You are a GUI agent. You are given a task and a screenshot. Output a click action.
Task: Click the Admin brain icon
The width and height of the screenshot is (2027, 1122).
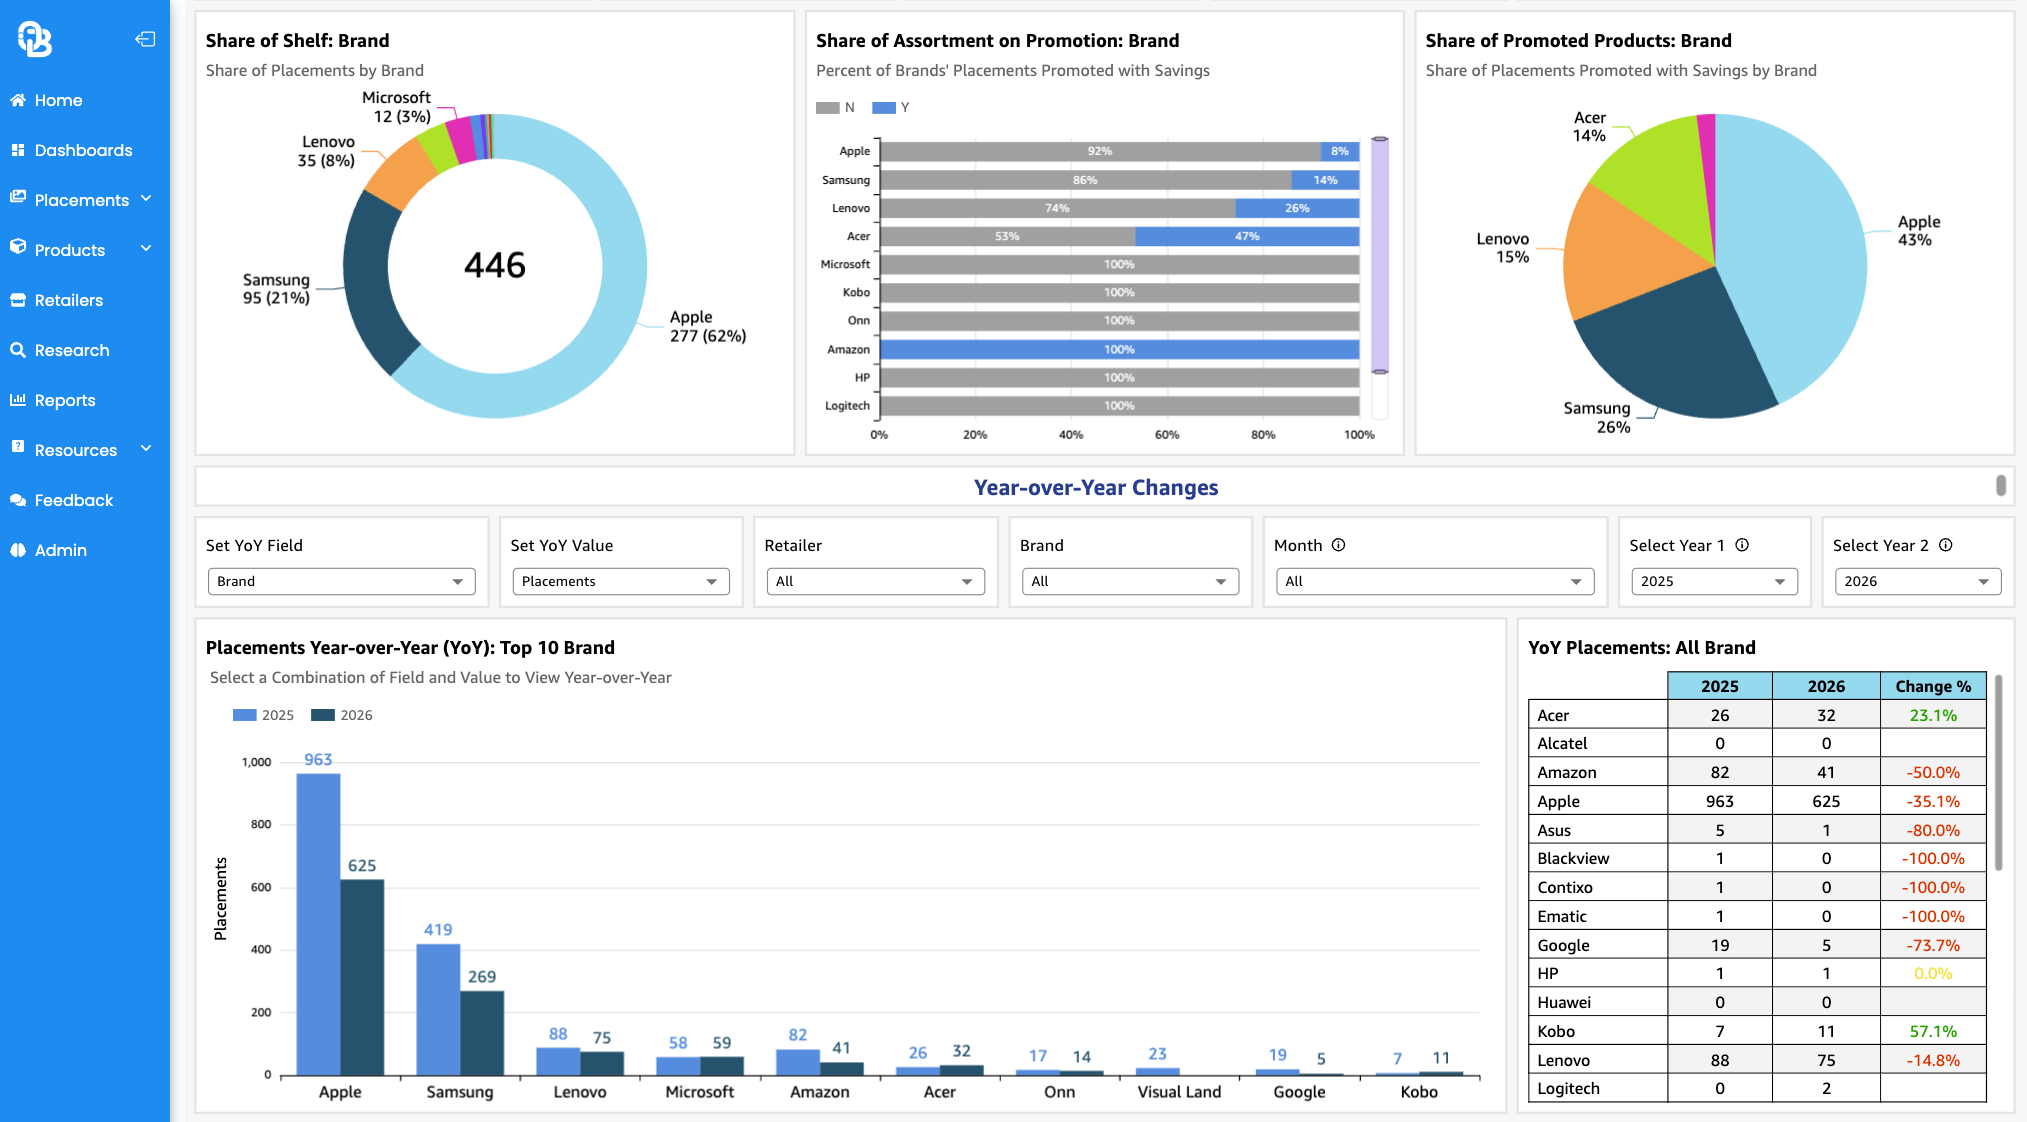18,550
